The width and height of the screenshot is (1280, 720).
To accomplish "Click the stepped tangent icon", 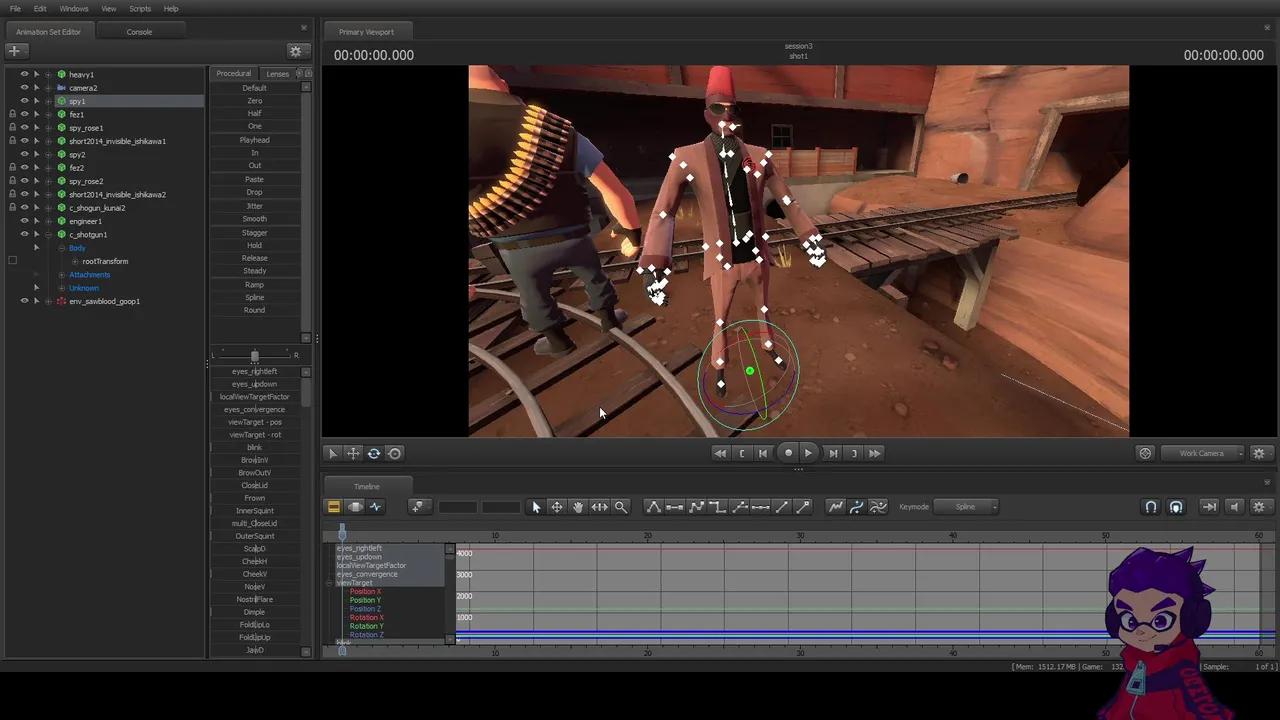I will (x=718, y=507).
